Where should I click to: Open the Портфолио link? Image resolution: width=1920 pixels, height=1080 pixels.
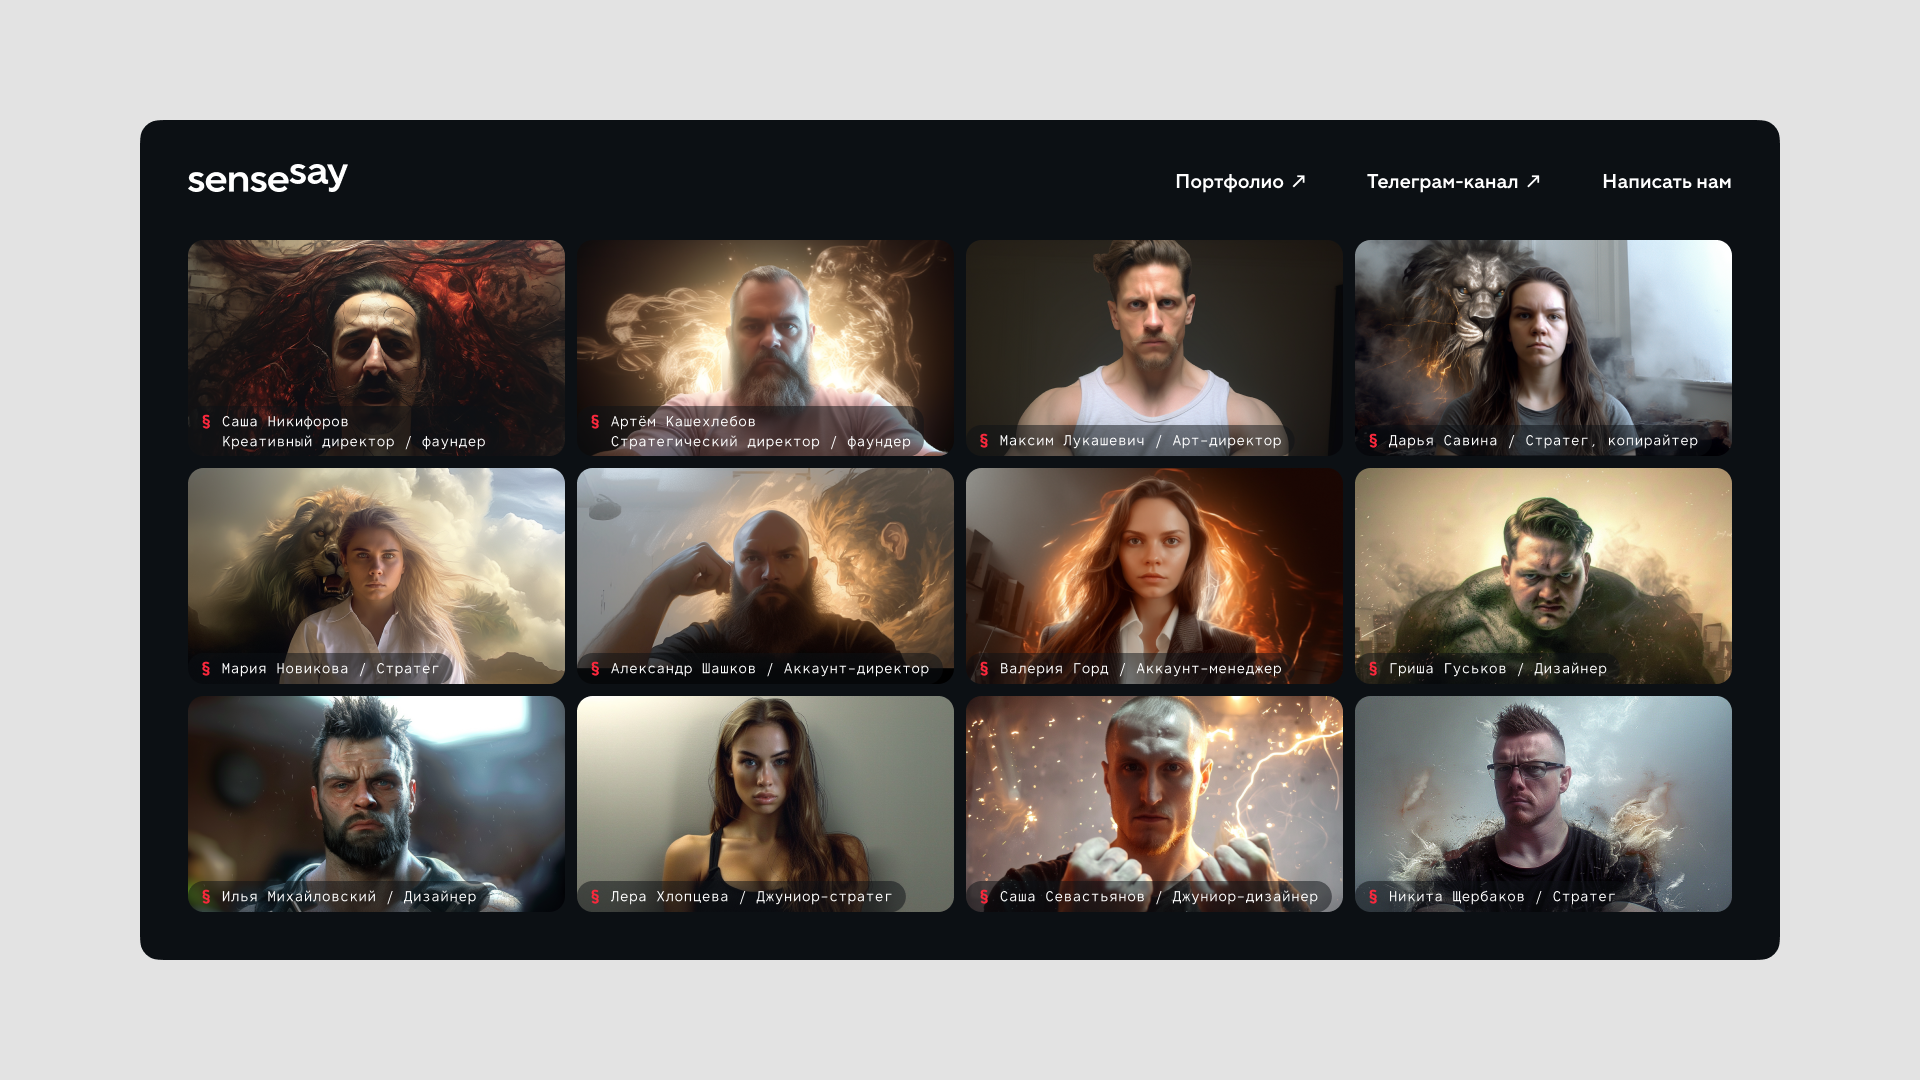pyautogui.click(x=1240, y=181)
